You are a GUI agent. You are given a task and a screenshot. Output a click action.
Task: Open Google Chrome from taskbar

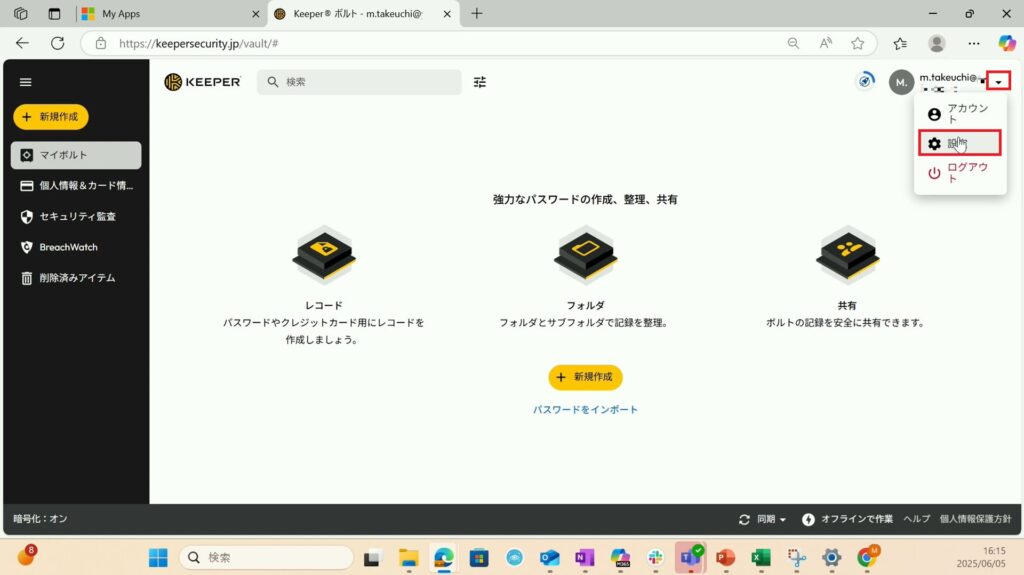point(867,557)
